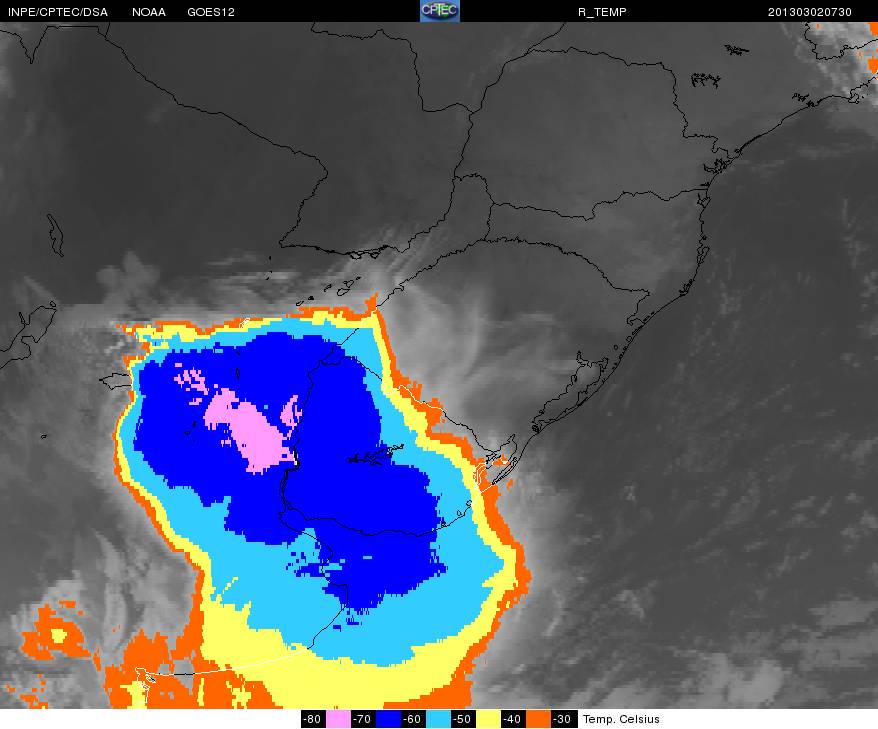Click the -30 legend value

point(563,719)
